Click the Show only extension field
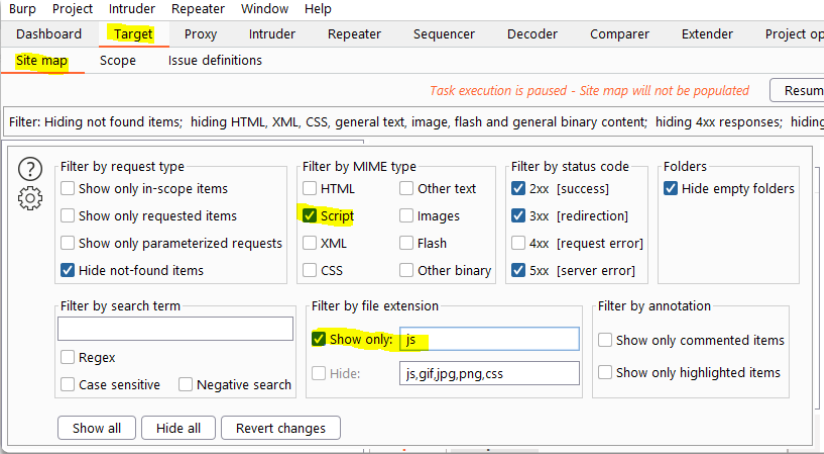 (489, 339)
